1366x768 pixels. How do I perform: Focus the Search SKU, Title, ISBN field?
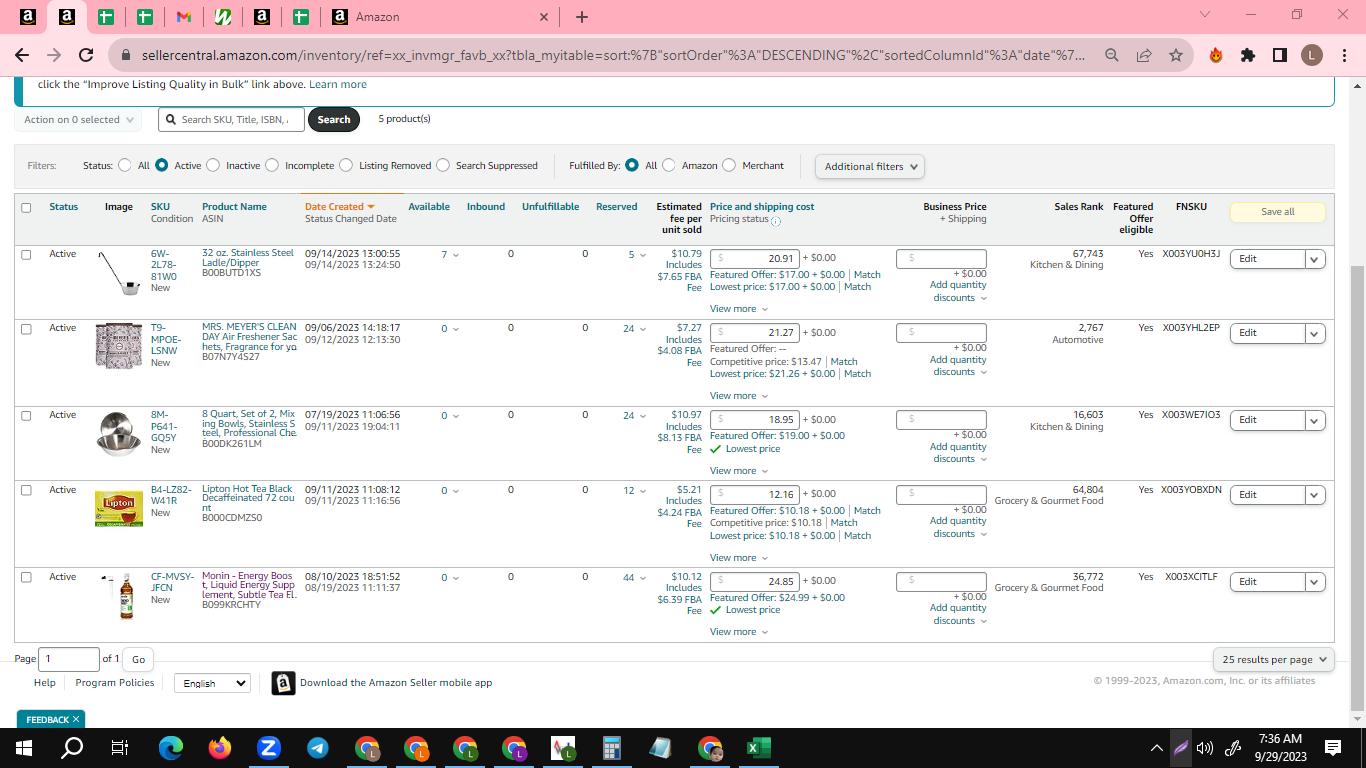tap(231, 120)
